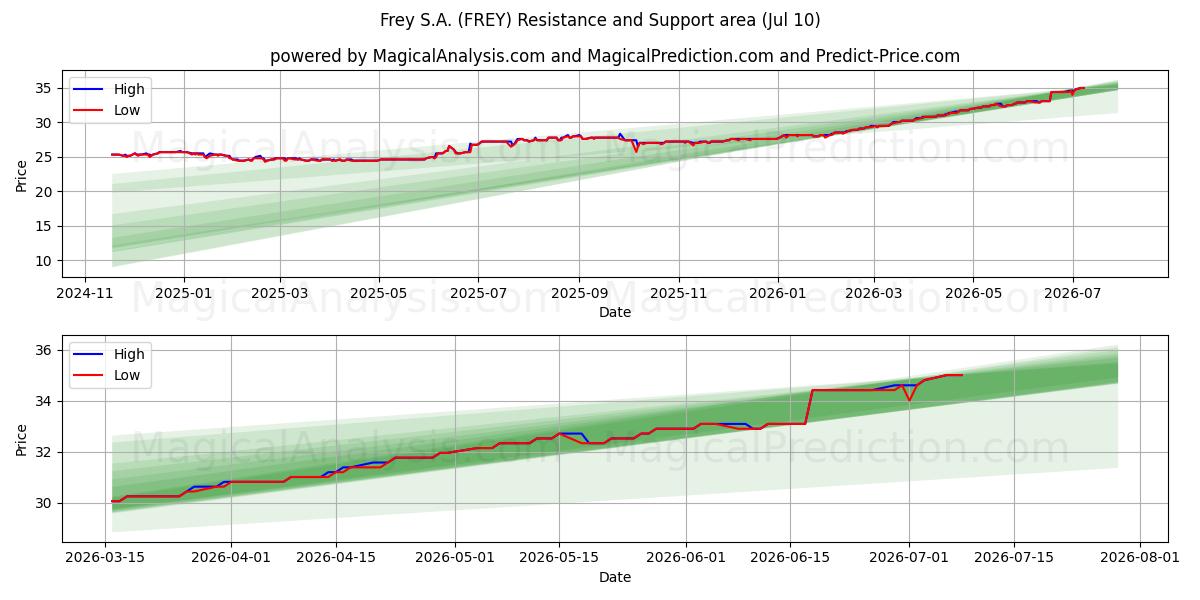The height and width of the screenshot is (600, 1200).
Task: Click the '2025-09' x-axis label
Action: (x=579, y=295)
